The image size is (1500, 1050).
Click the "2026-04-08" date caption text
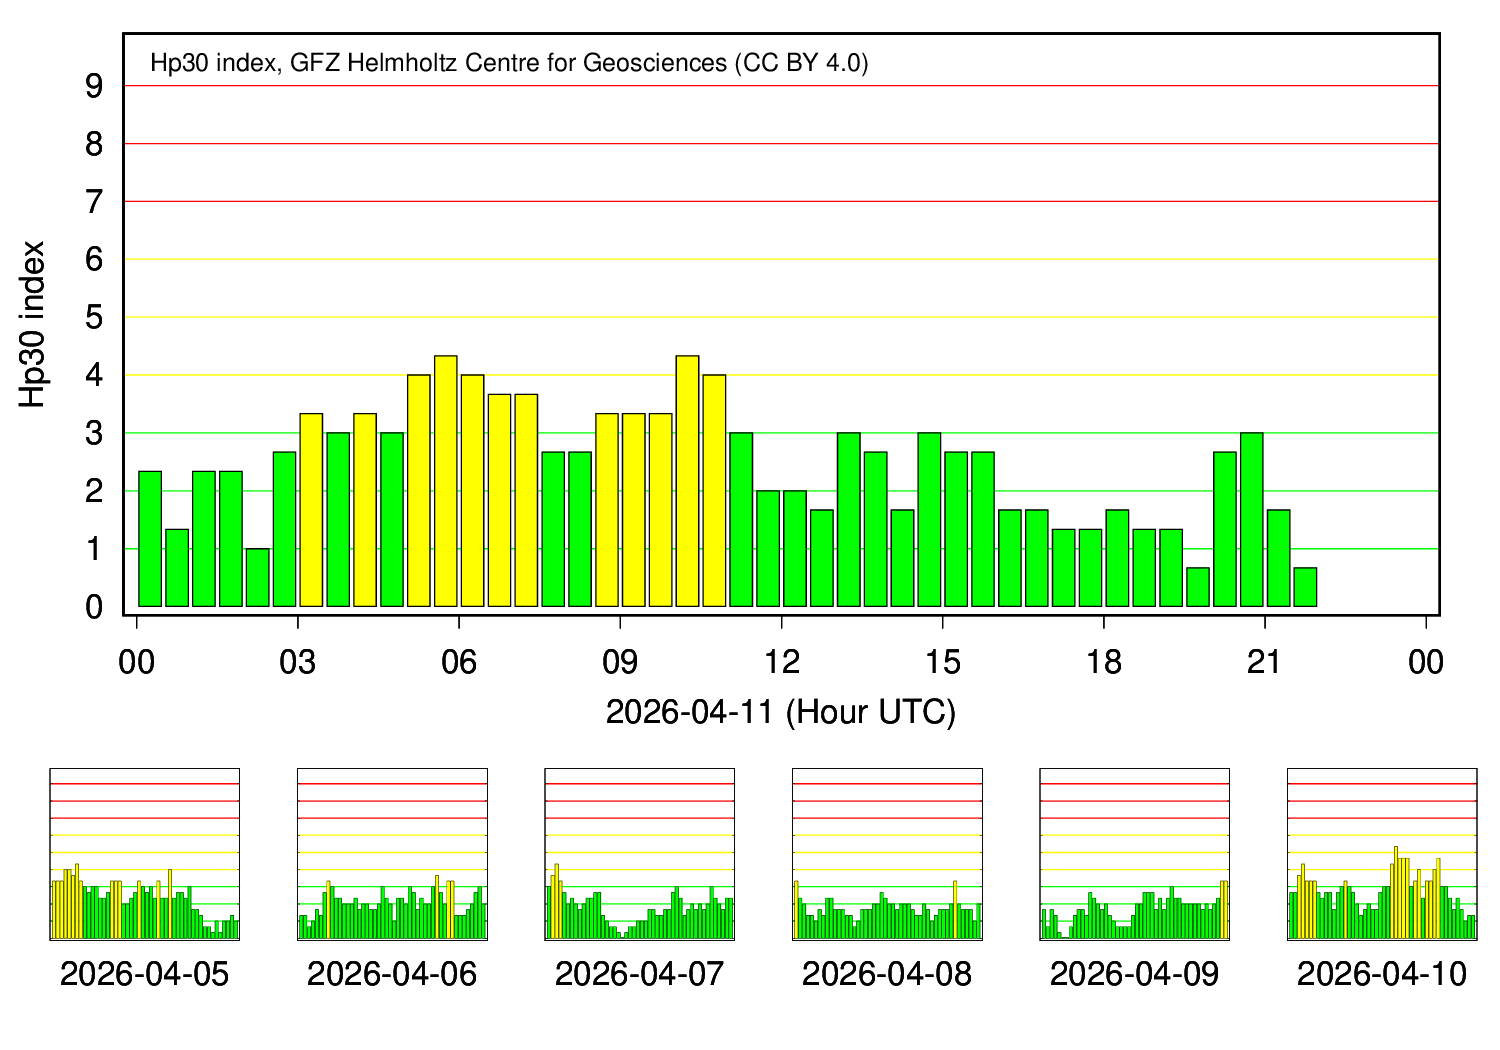(x=887, y=974)
